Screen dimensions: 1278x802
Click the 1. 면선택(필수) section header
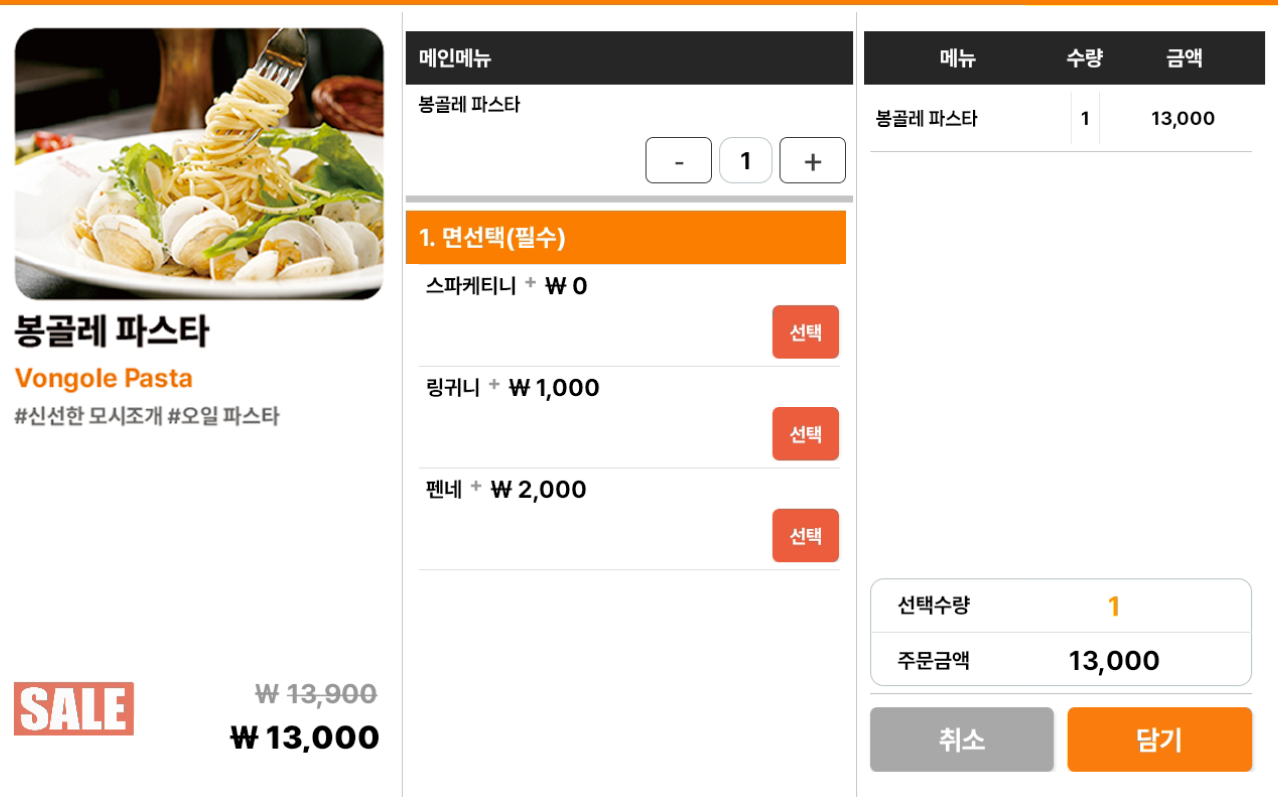(625, 238)
